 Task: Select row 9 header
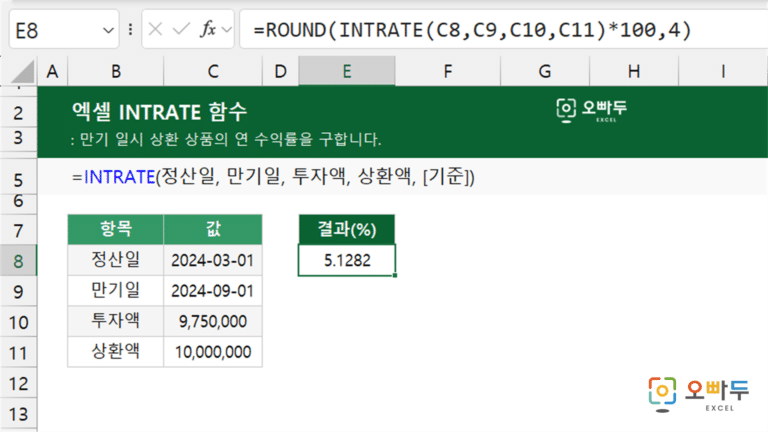tap(19, 291)
